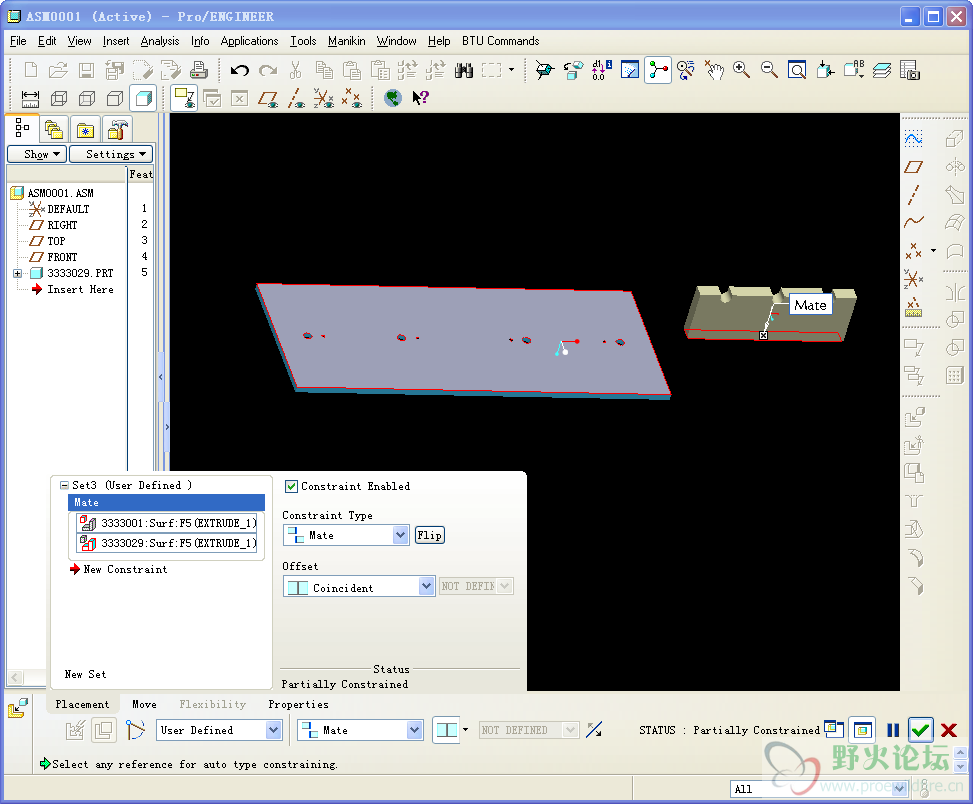Click the Zoom In magnifier icon

(741, 70)
